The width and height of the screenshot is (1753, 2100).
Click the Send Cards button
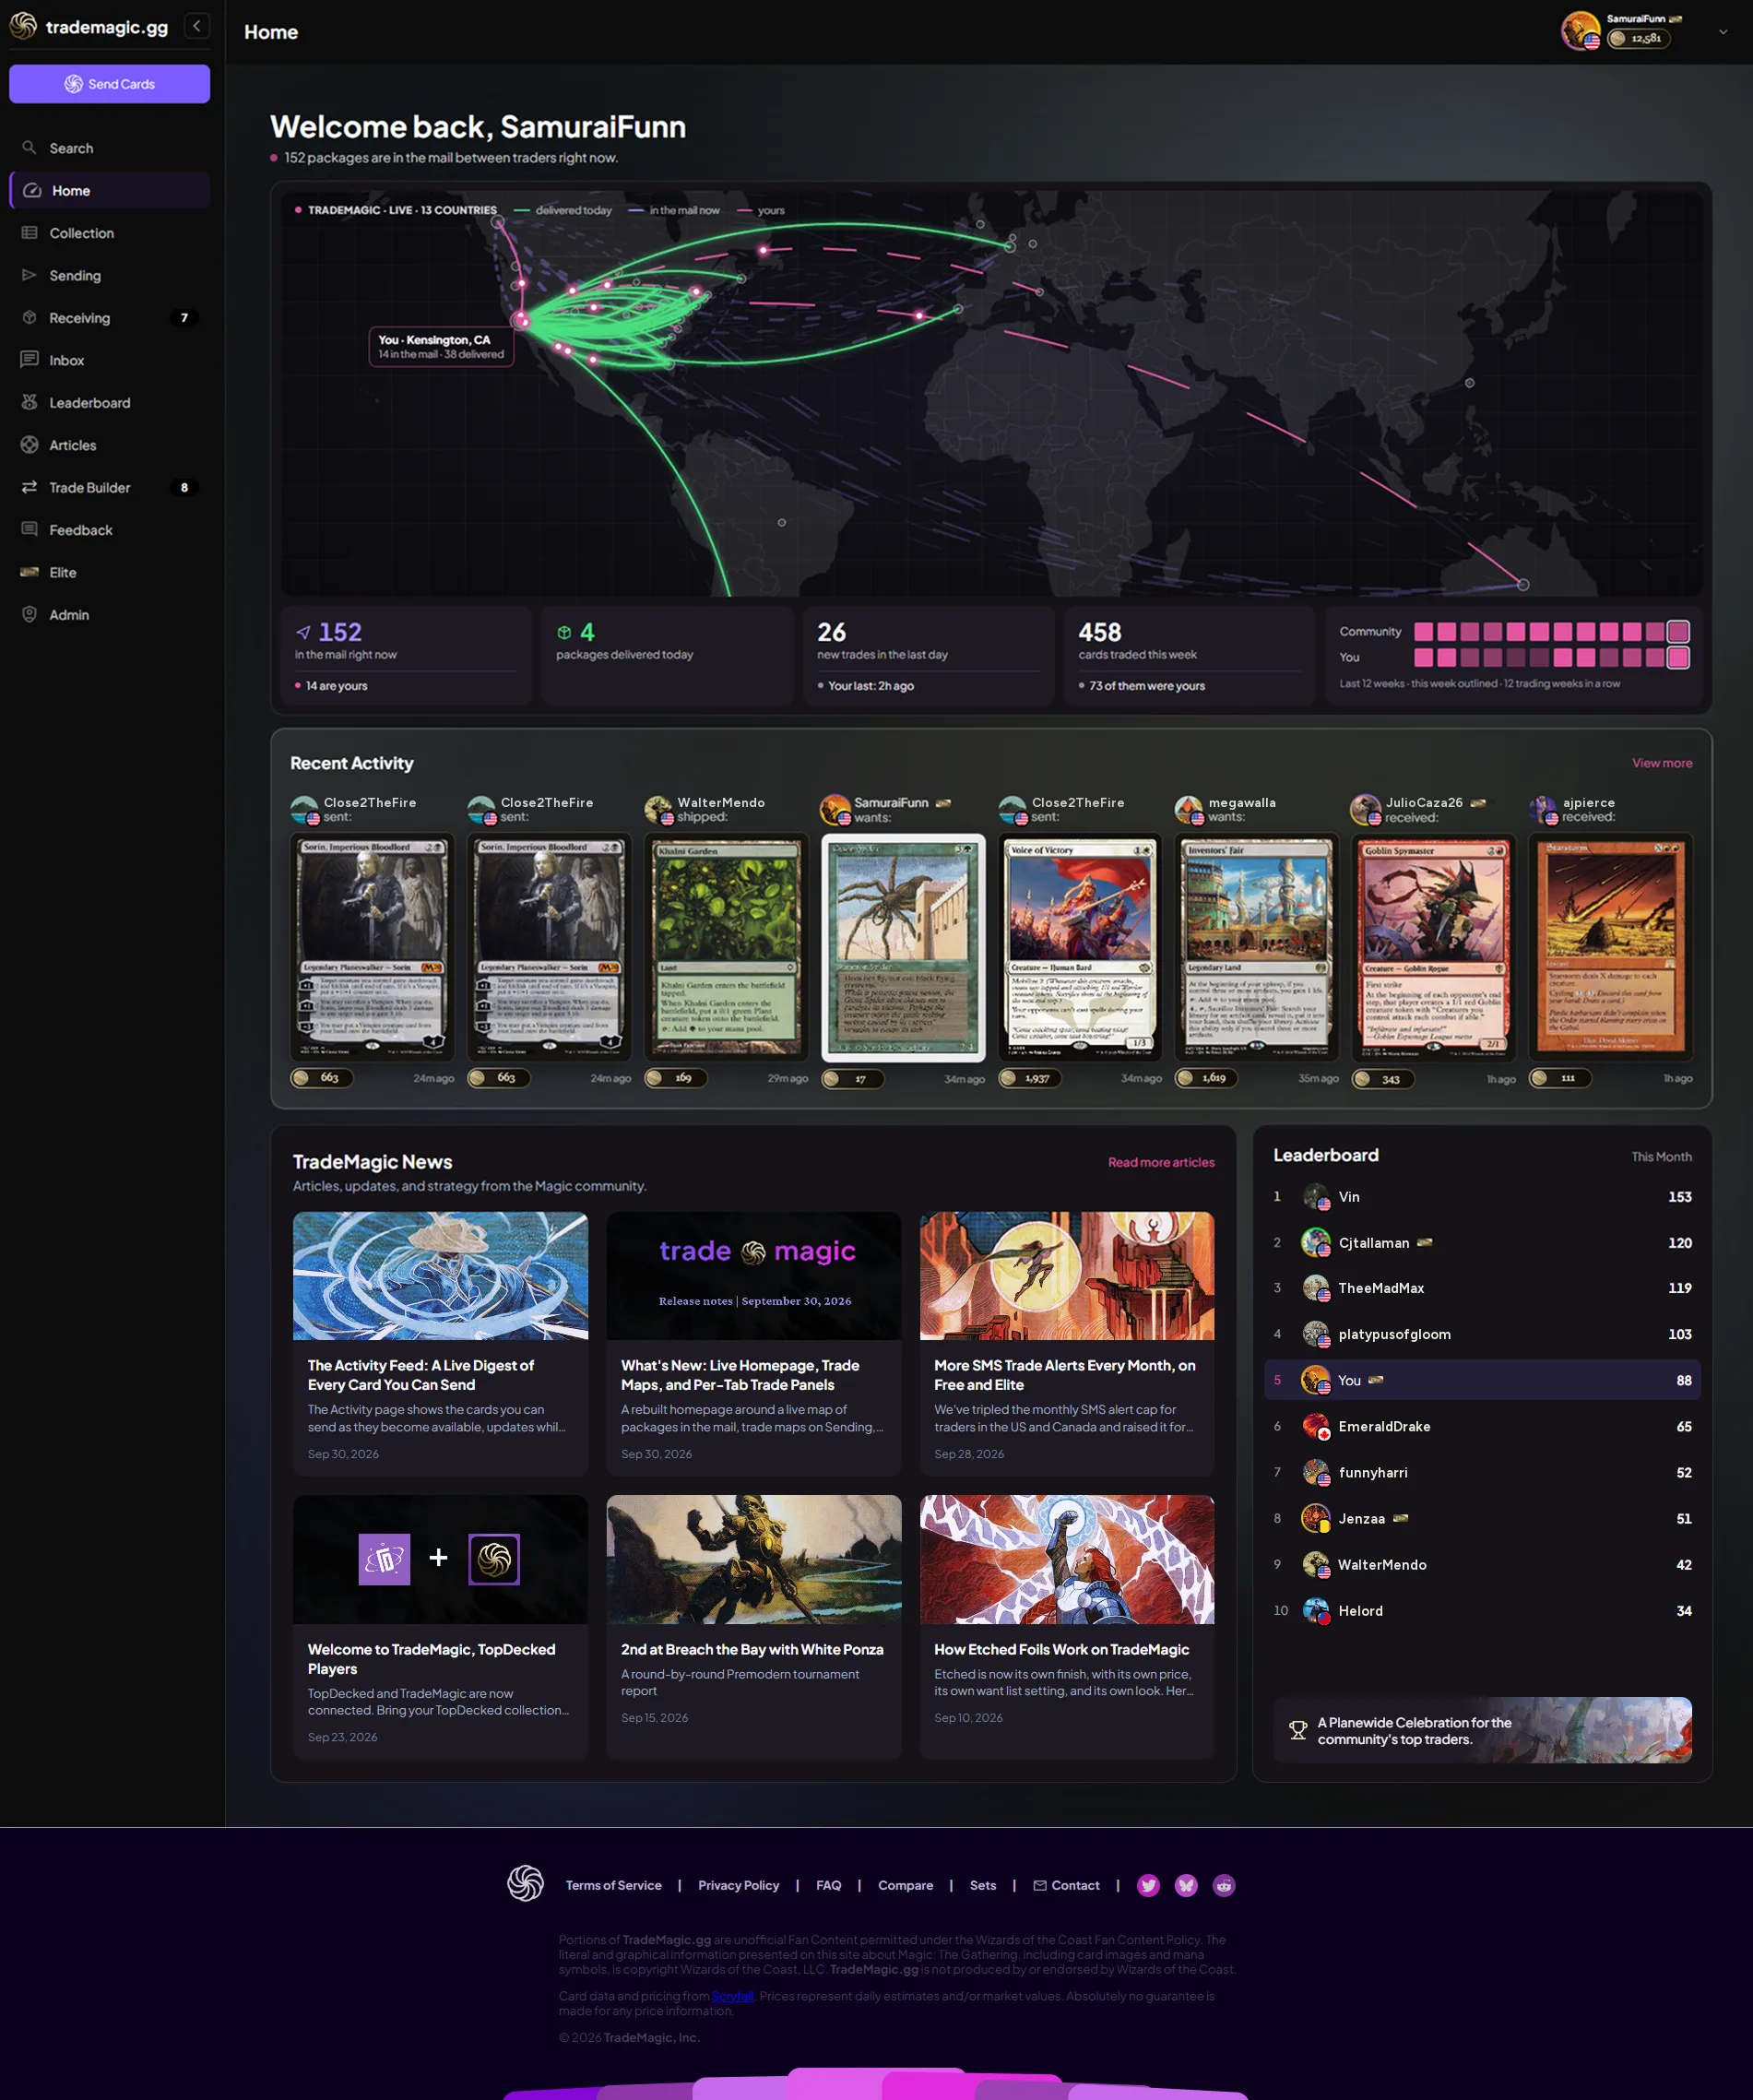click(110, 84)
